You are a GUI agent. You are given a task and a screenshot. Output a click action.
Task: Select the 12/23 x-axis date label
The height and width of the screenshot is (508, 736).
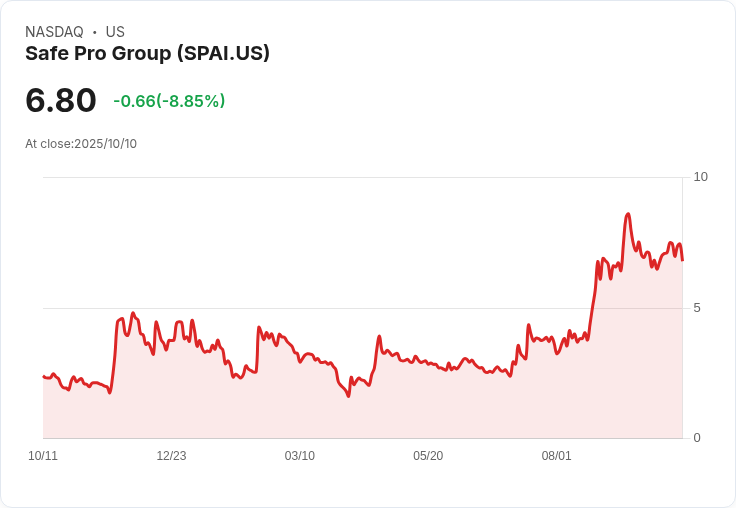click(171, 456)
